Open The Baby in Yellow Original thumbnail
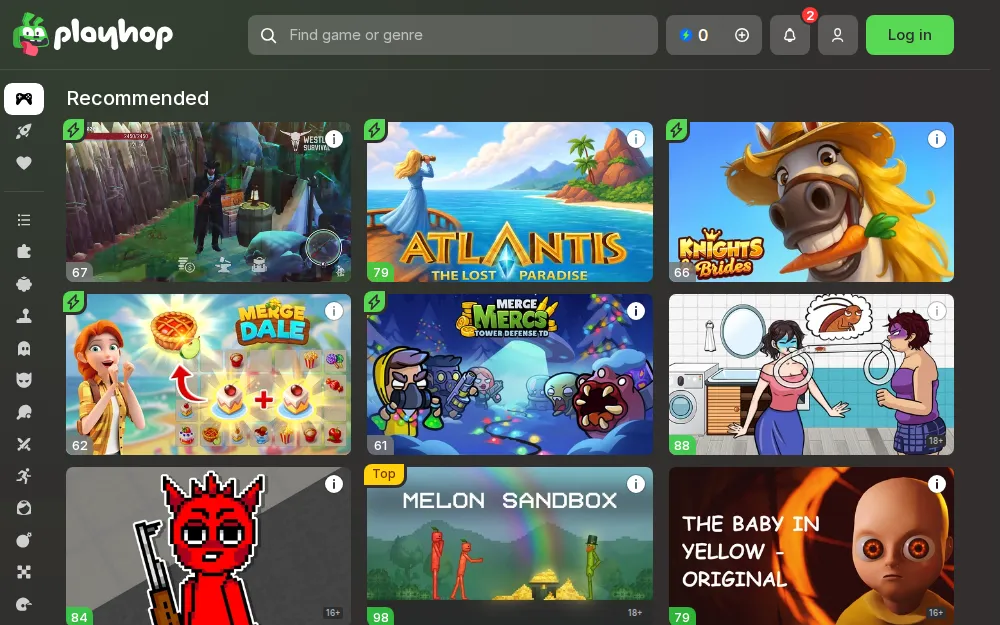The width and height of the screenshot is (1000, 625). [811, 546]
